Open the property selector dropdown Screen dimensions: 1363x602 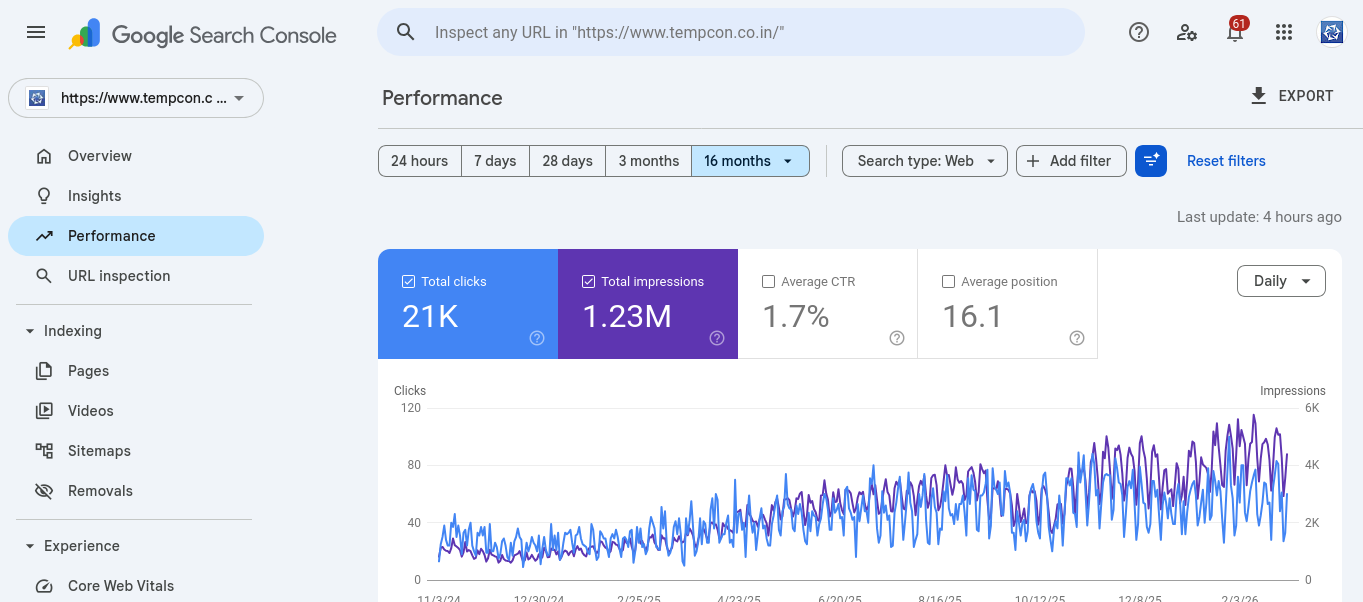[x=136, y=98]
